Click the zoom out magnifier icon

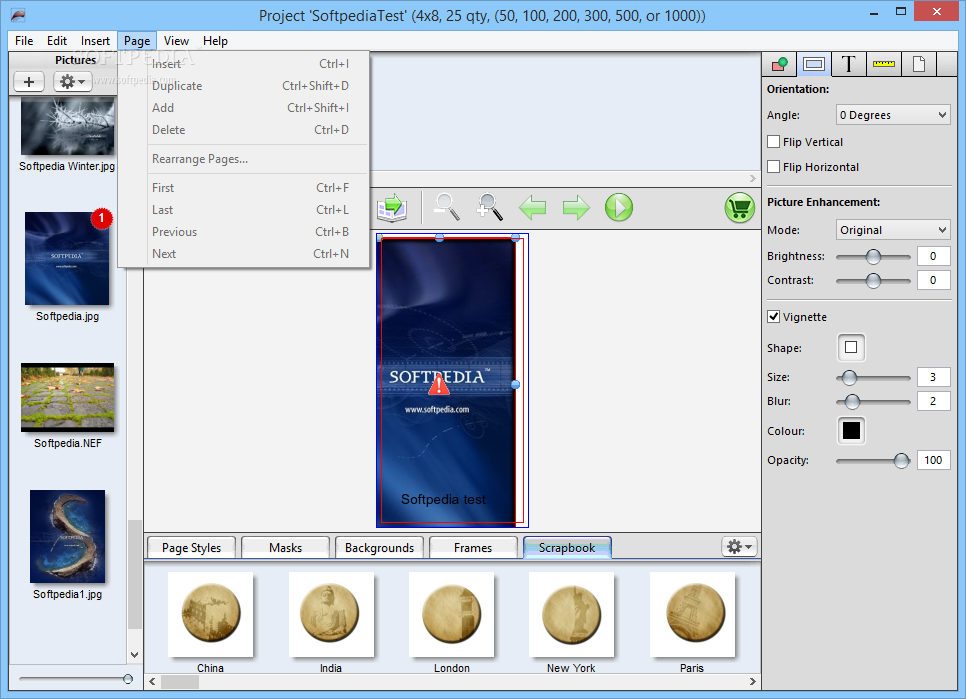[x=447, y=207]
